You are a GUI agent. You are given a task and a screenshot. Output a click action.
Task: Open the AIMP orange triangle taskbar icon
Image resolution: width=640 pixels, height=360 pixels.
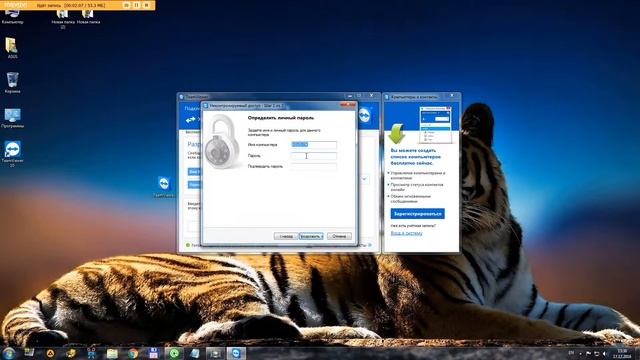coord(50,353)
